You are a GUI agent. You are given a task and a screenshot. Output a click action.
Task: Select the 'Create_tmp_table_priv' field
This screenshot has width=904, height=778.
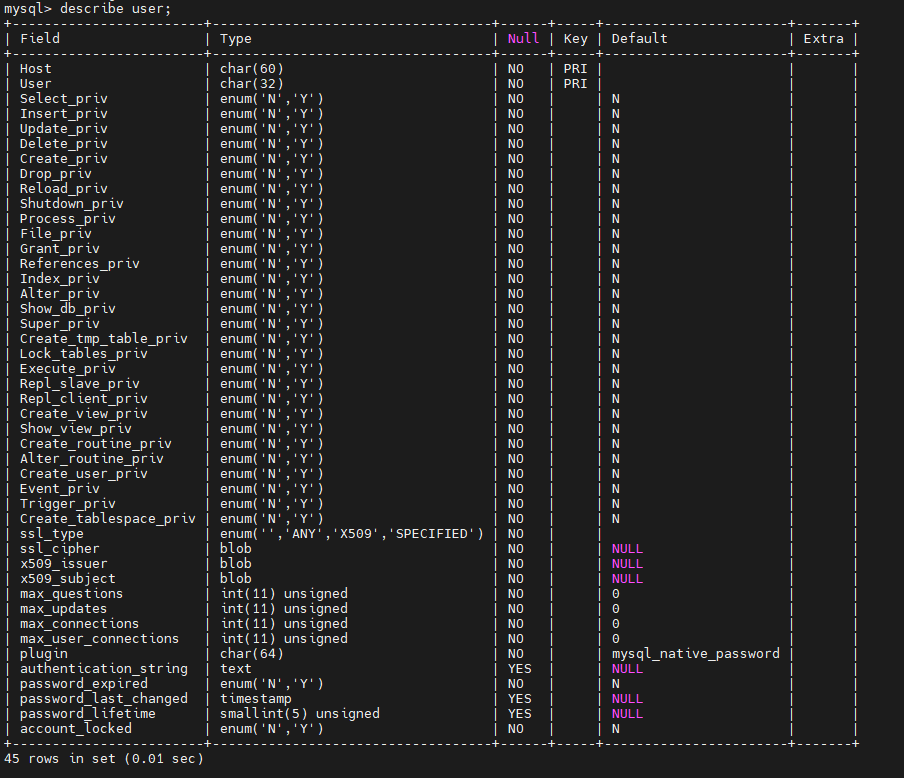point(104,339)
